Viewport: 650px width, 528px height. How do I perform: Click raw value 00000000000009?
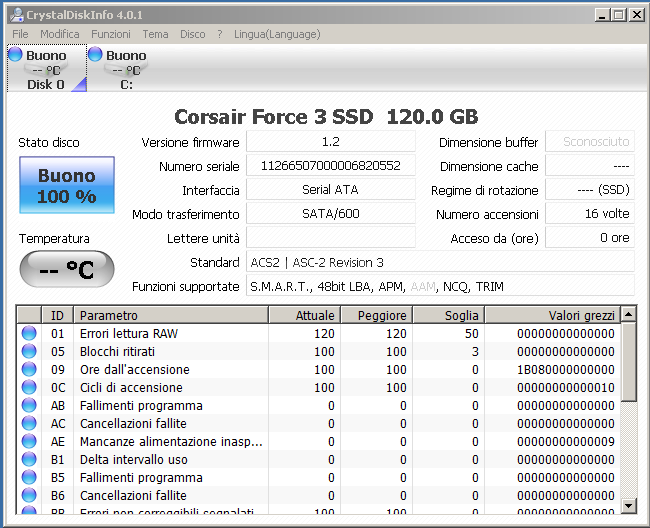[x=565, y=441]
